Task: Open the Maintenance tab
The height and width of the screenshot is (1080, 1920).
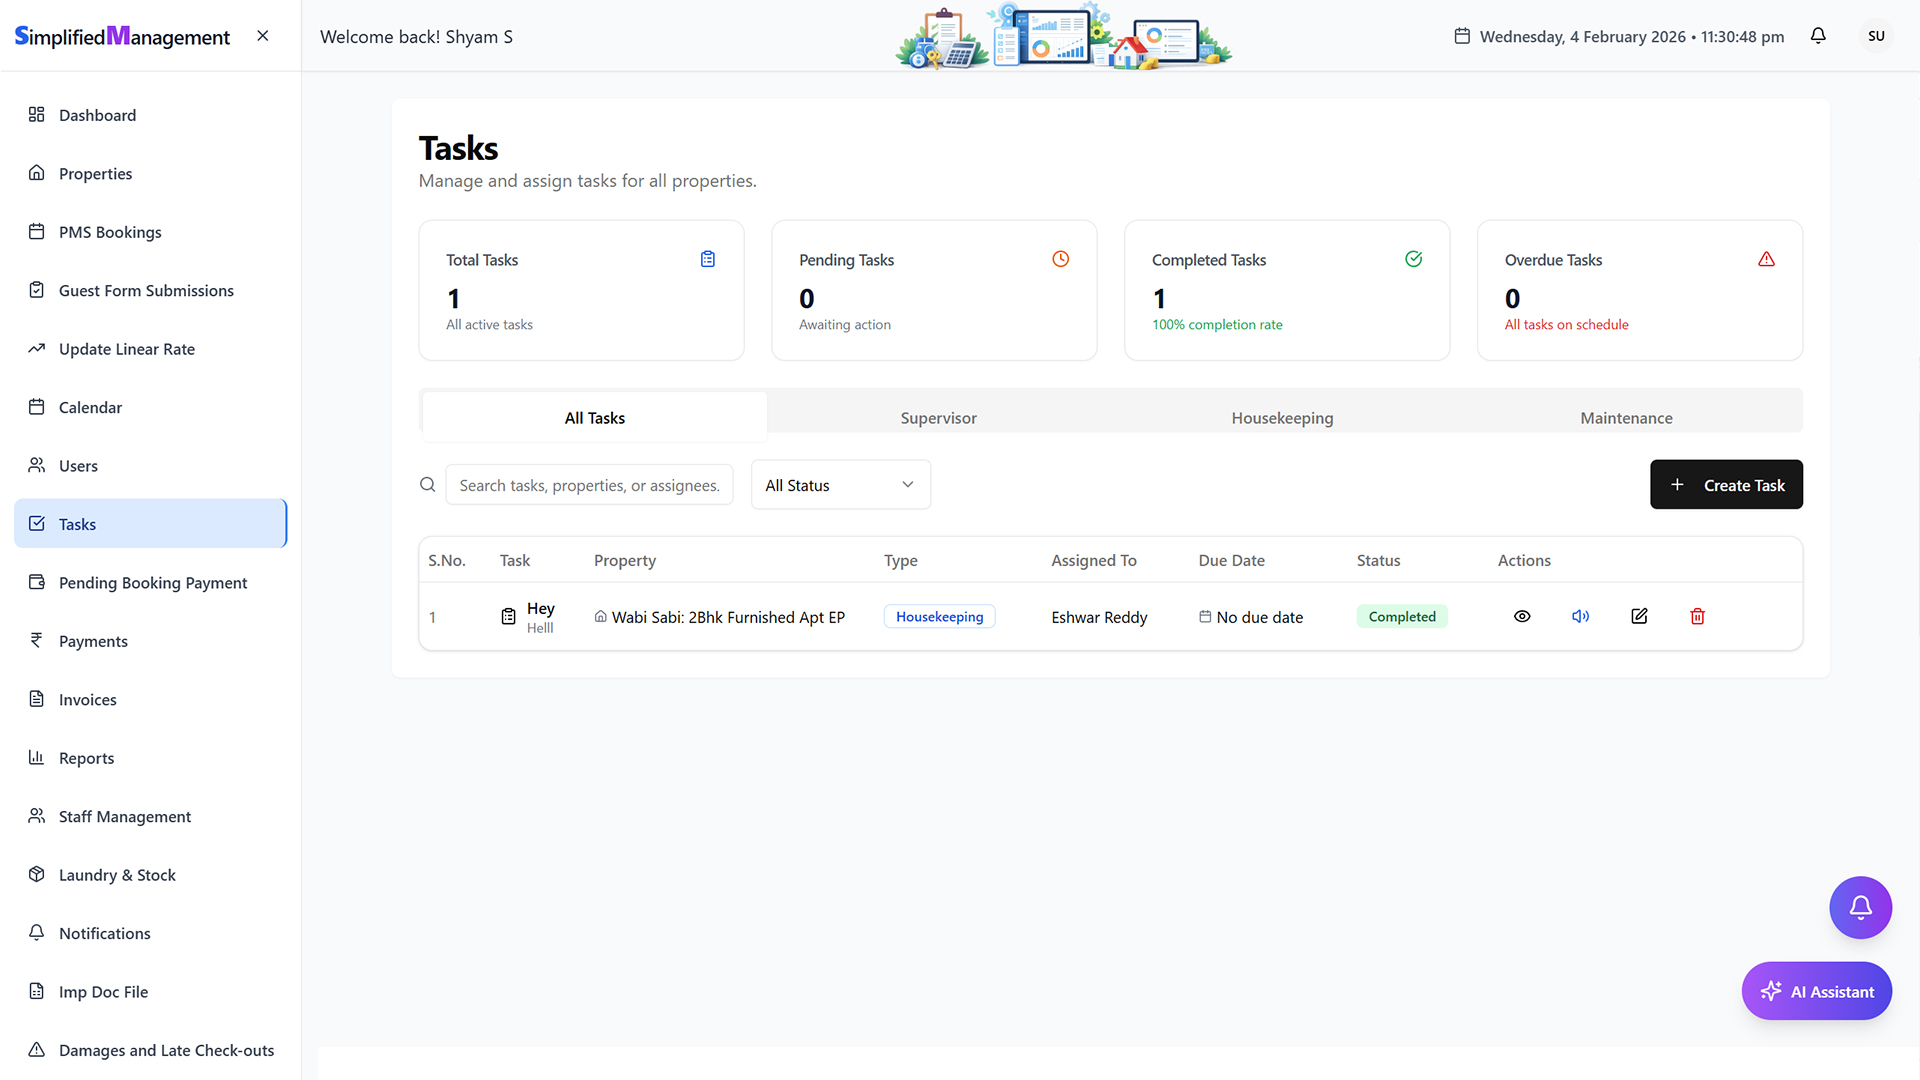Action: [1626, 418]
